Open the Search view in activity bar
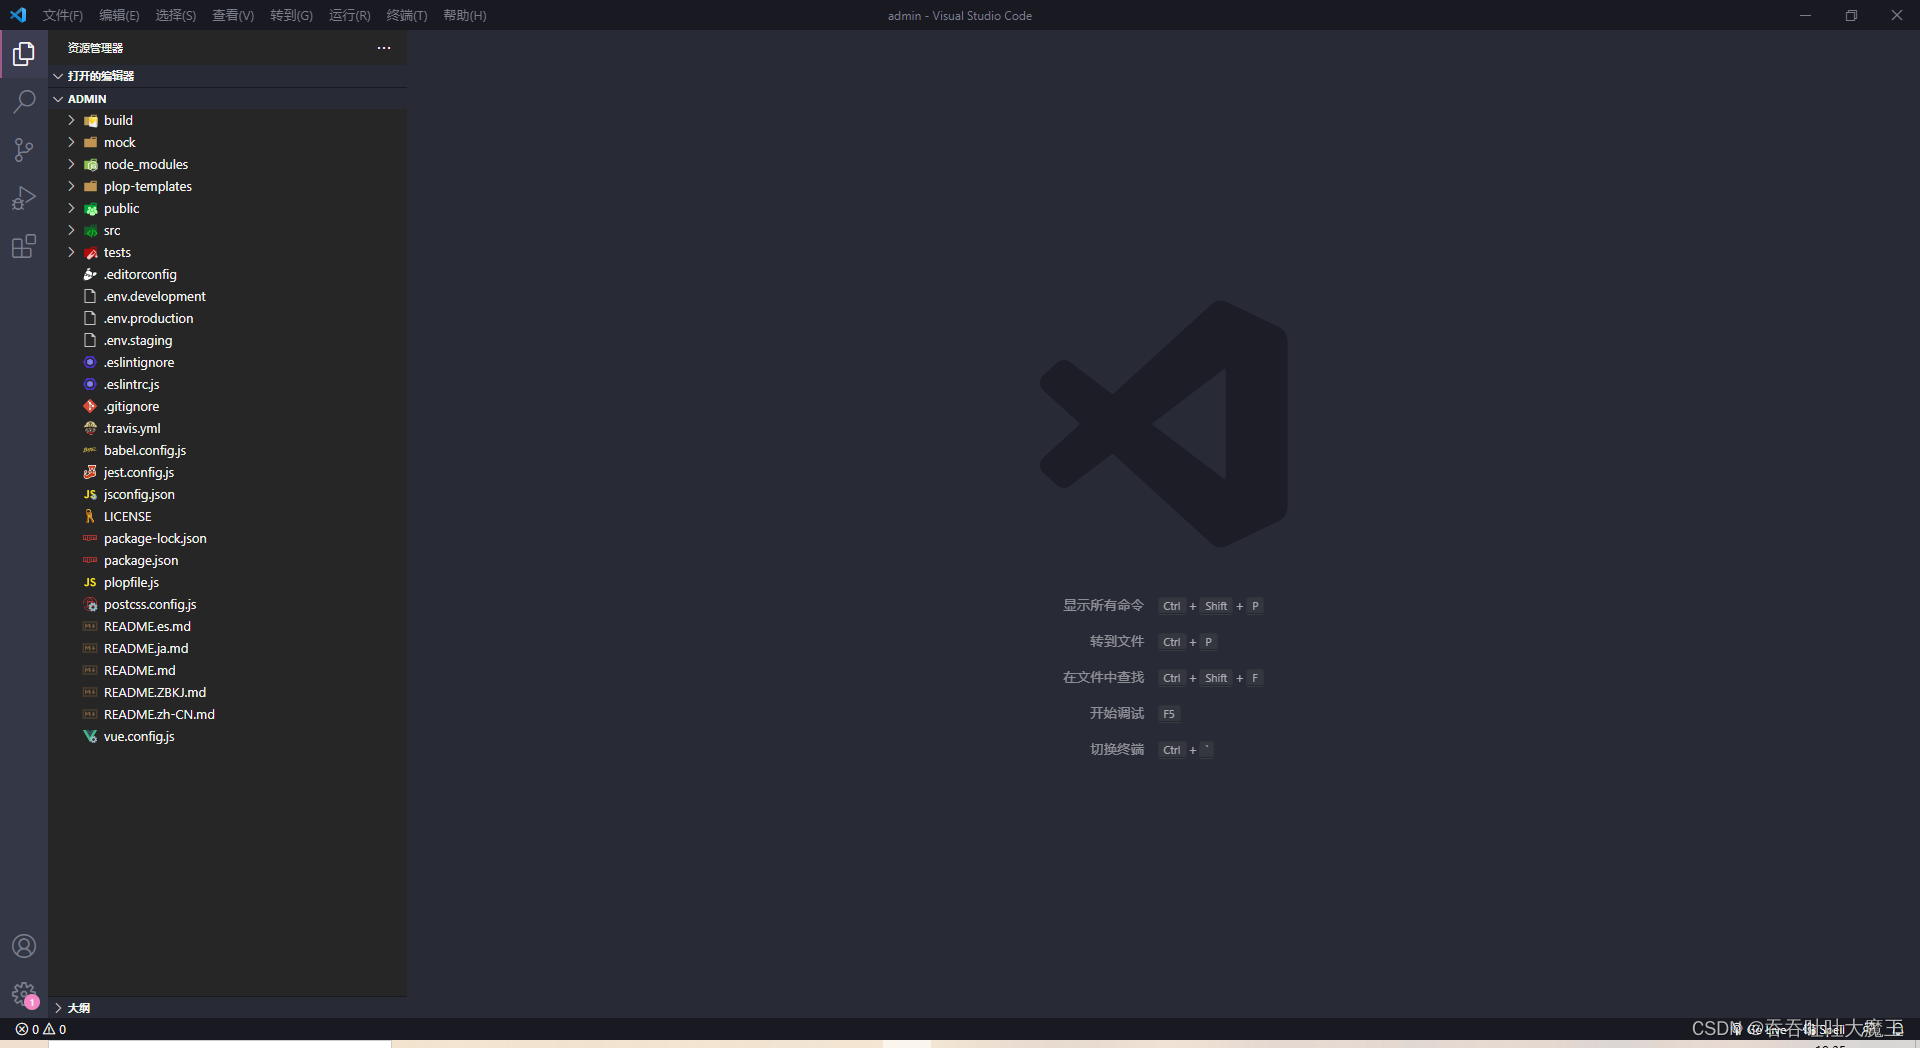The image size is (1920, 1048). coord(24,102)
